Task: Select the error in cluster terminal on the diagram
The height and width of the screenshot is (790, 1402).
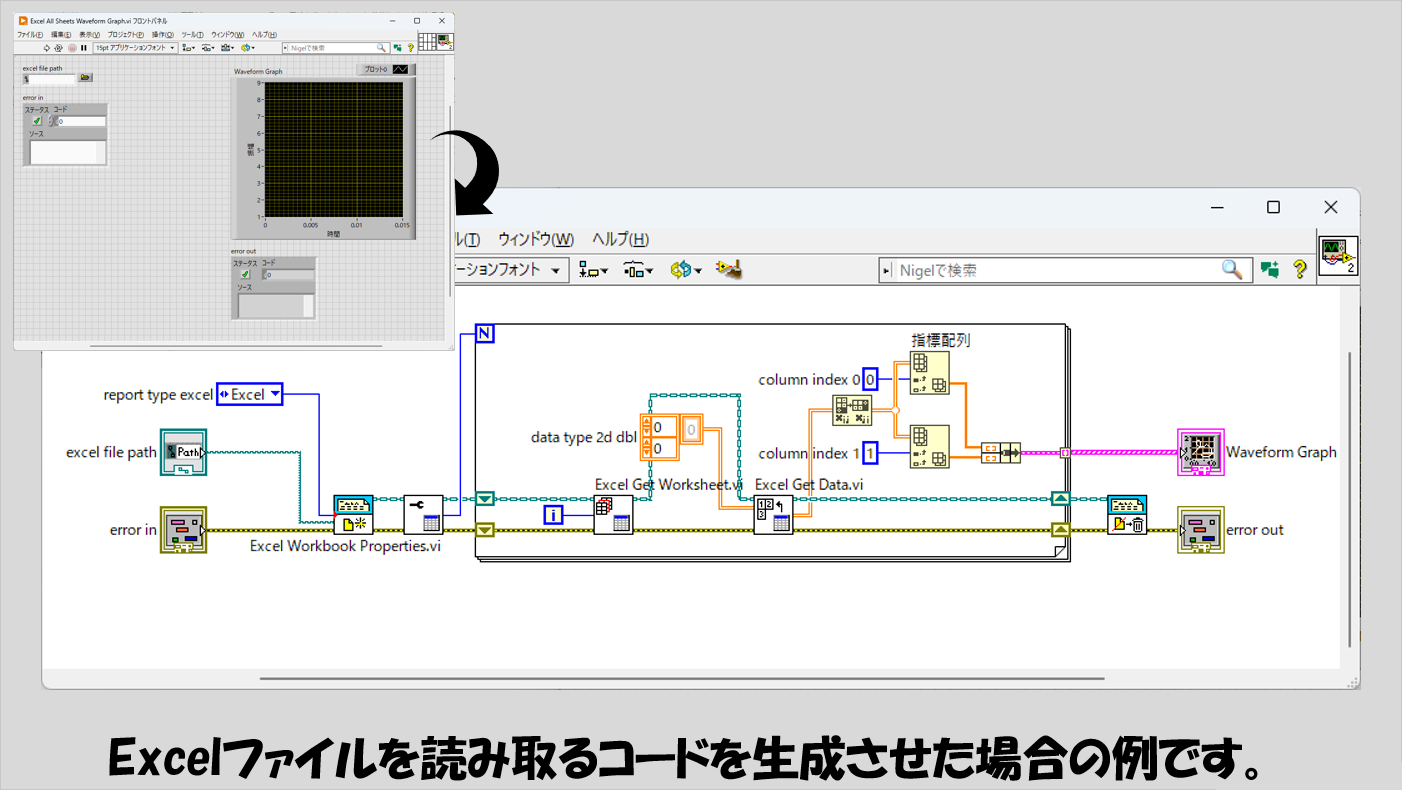Action: [x=183, y=530]
